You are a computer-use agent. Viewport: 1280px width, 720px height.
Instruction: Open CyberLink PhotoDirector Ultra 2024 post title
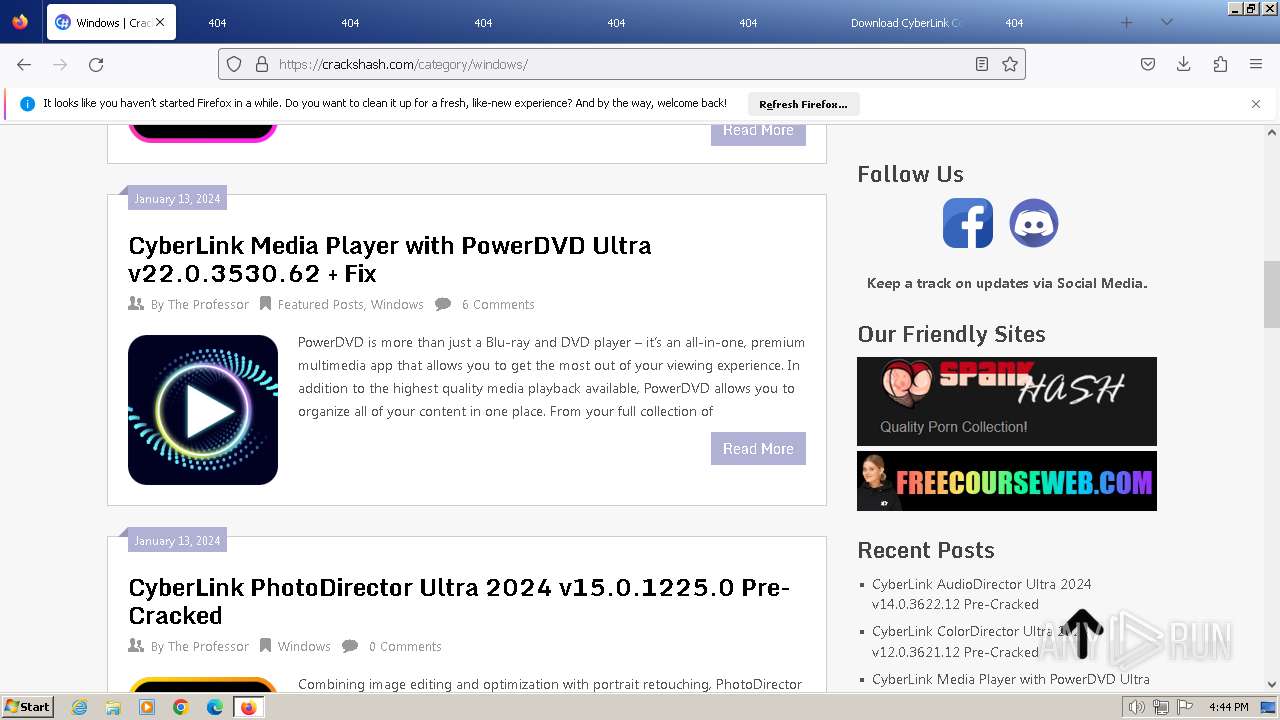[459, 601]
